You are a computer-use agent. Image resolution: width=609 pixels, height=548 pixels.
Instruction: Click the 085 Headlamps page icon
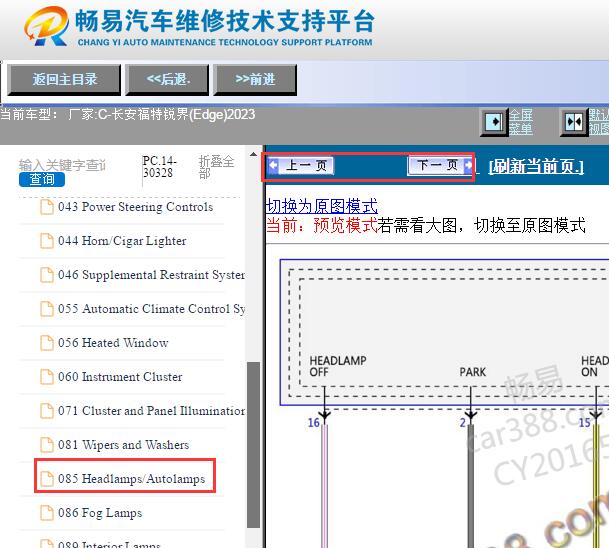[47, 478]
